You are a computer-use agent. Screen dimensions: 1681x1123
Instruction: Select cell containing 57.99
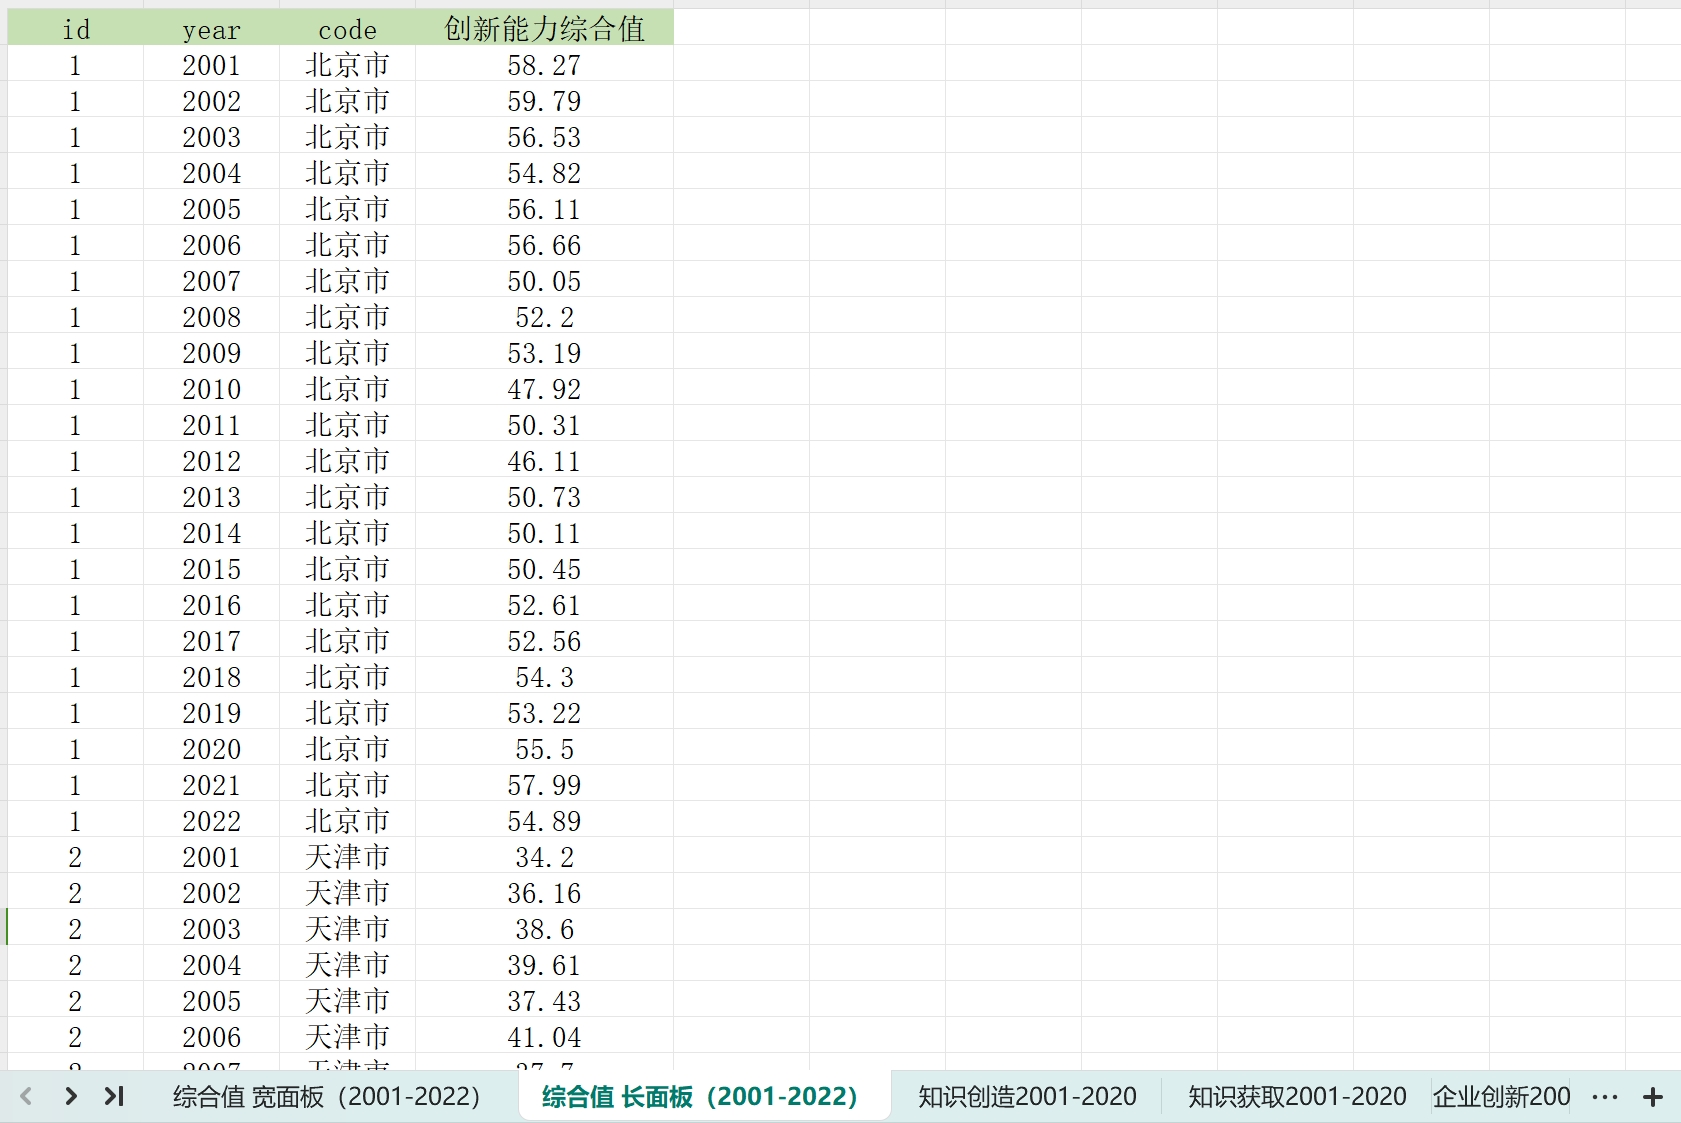(x=545, y=785)
